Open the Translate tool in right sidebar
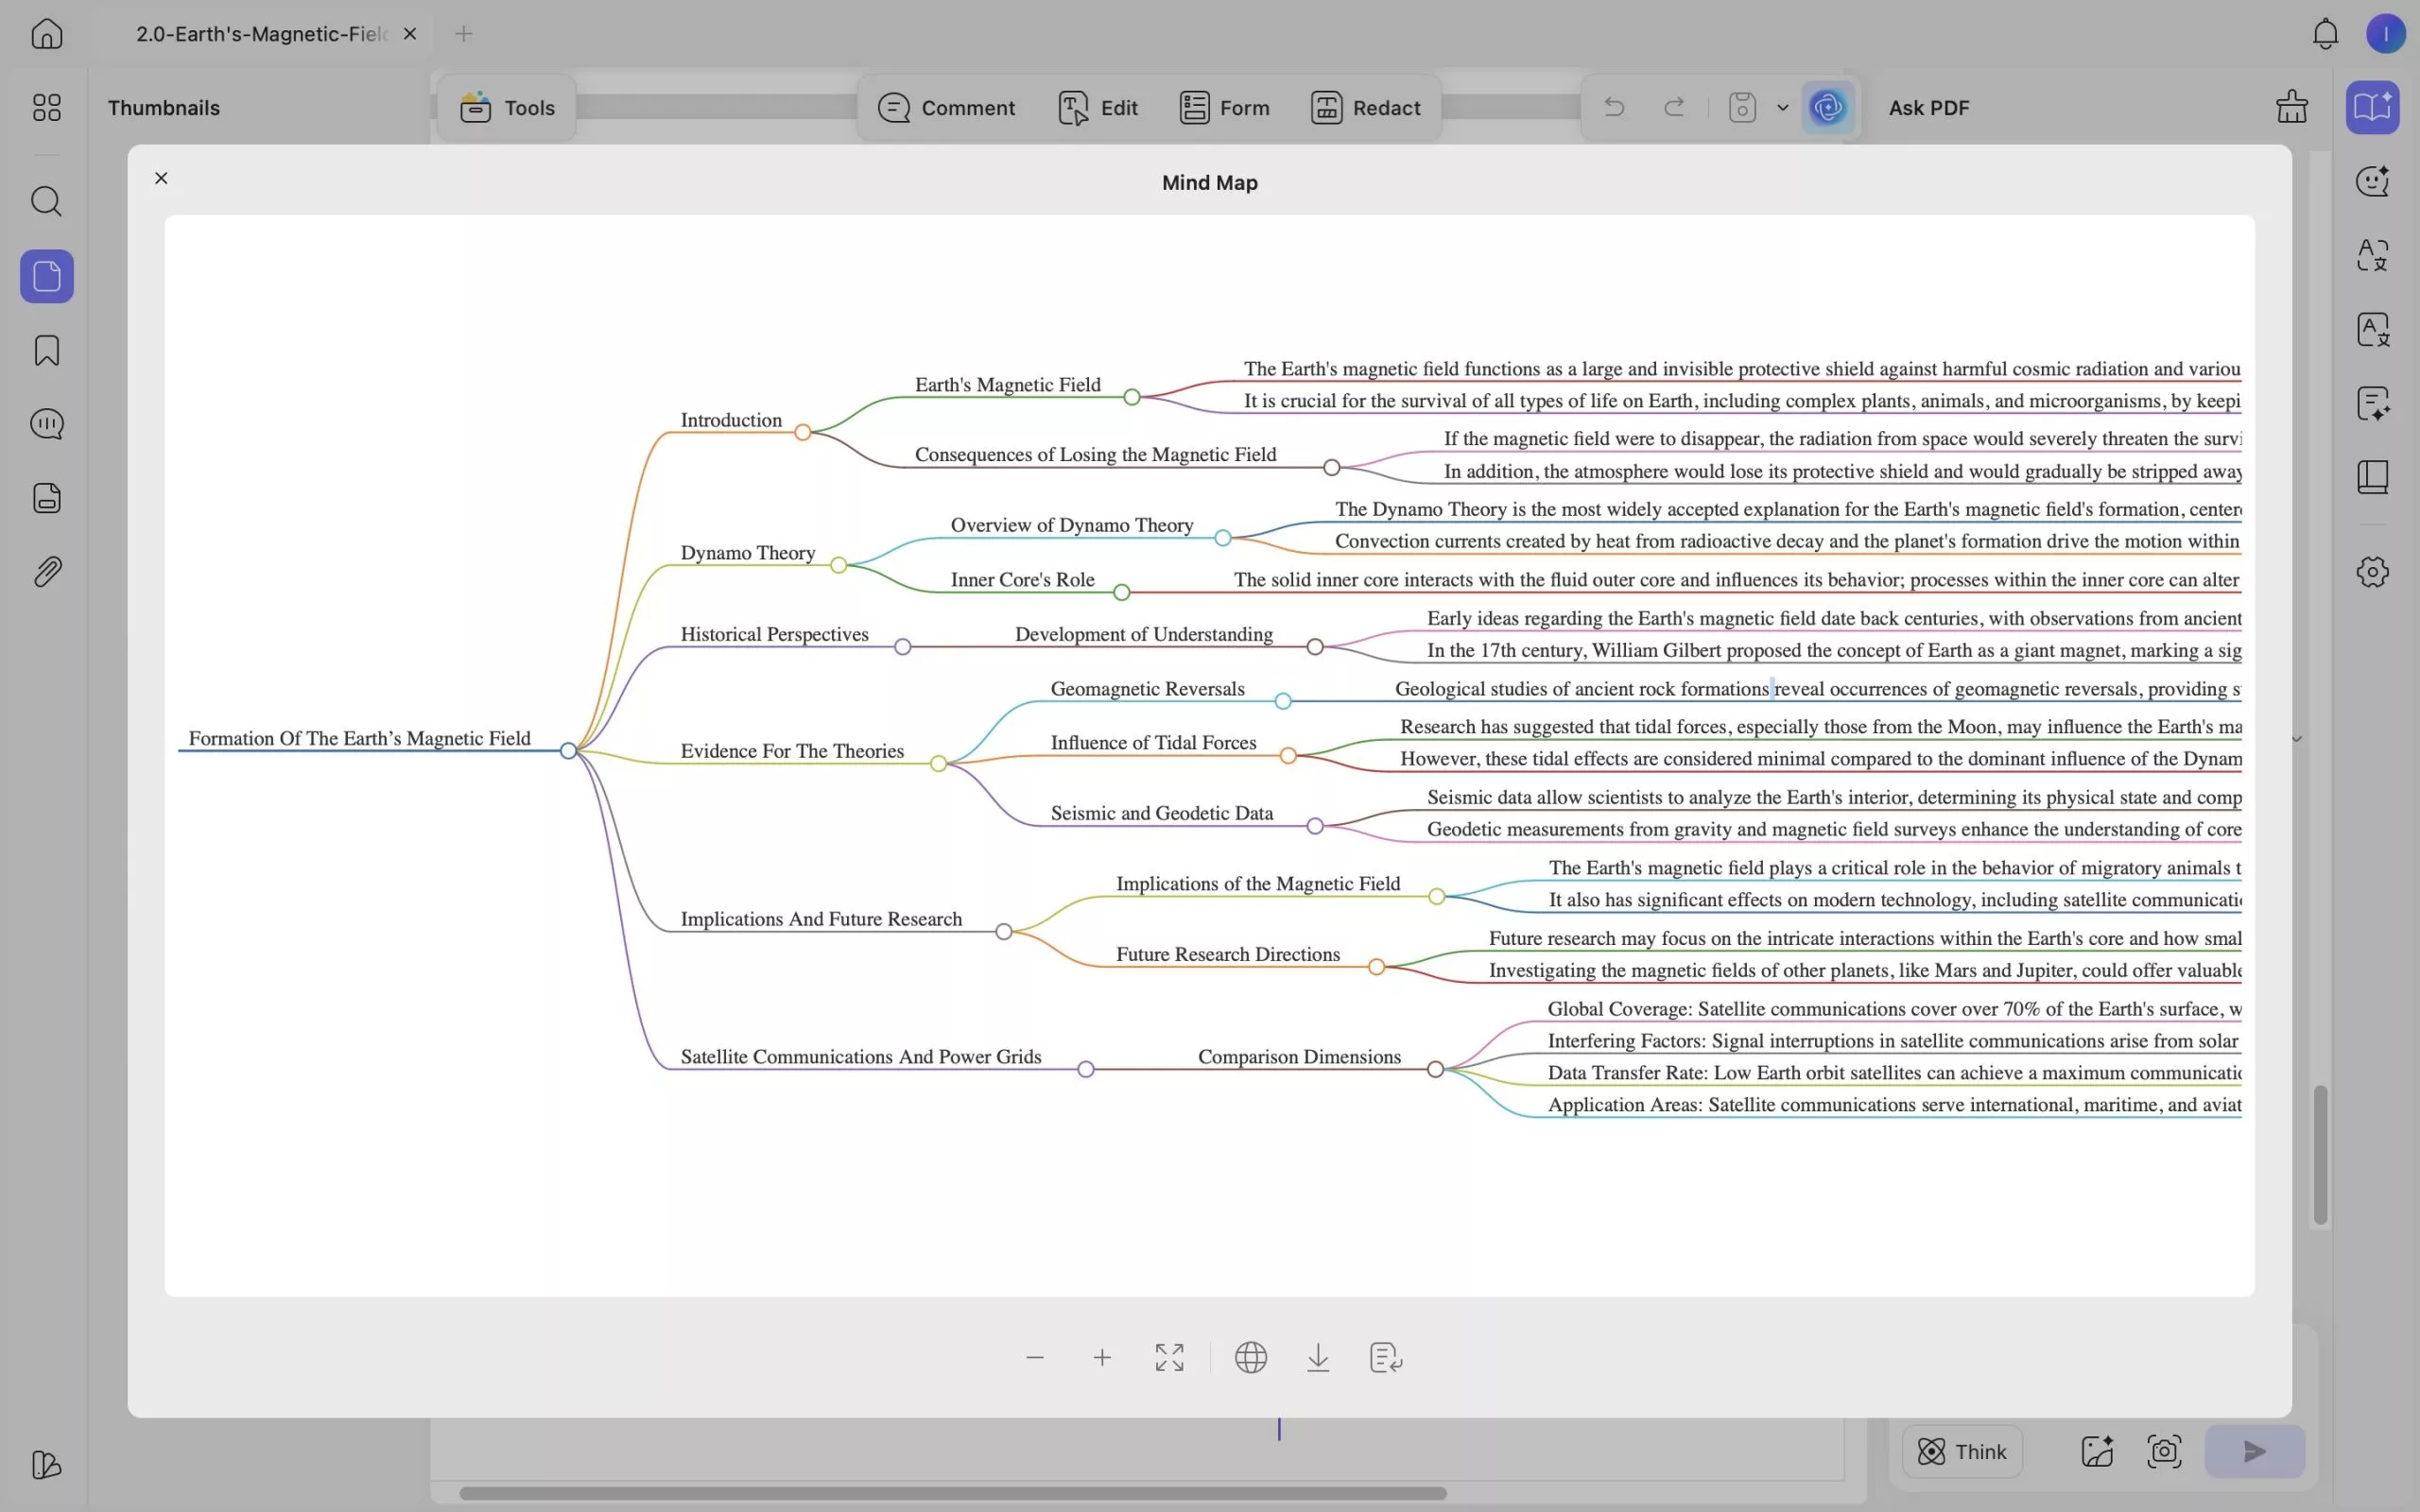 tap(2372, 255)
